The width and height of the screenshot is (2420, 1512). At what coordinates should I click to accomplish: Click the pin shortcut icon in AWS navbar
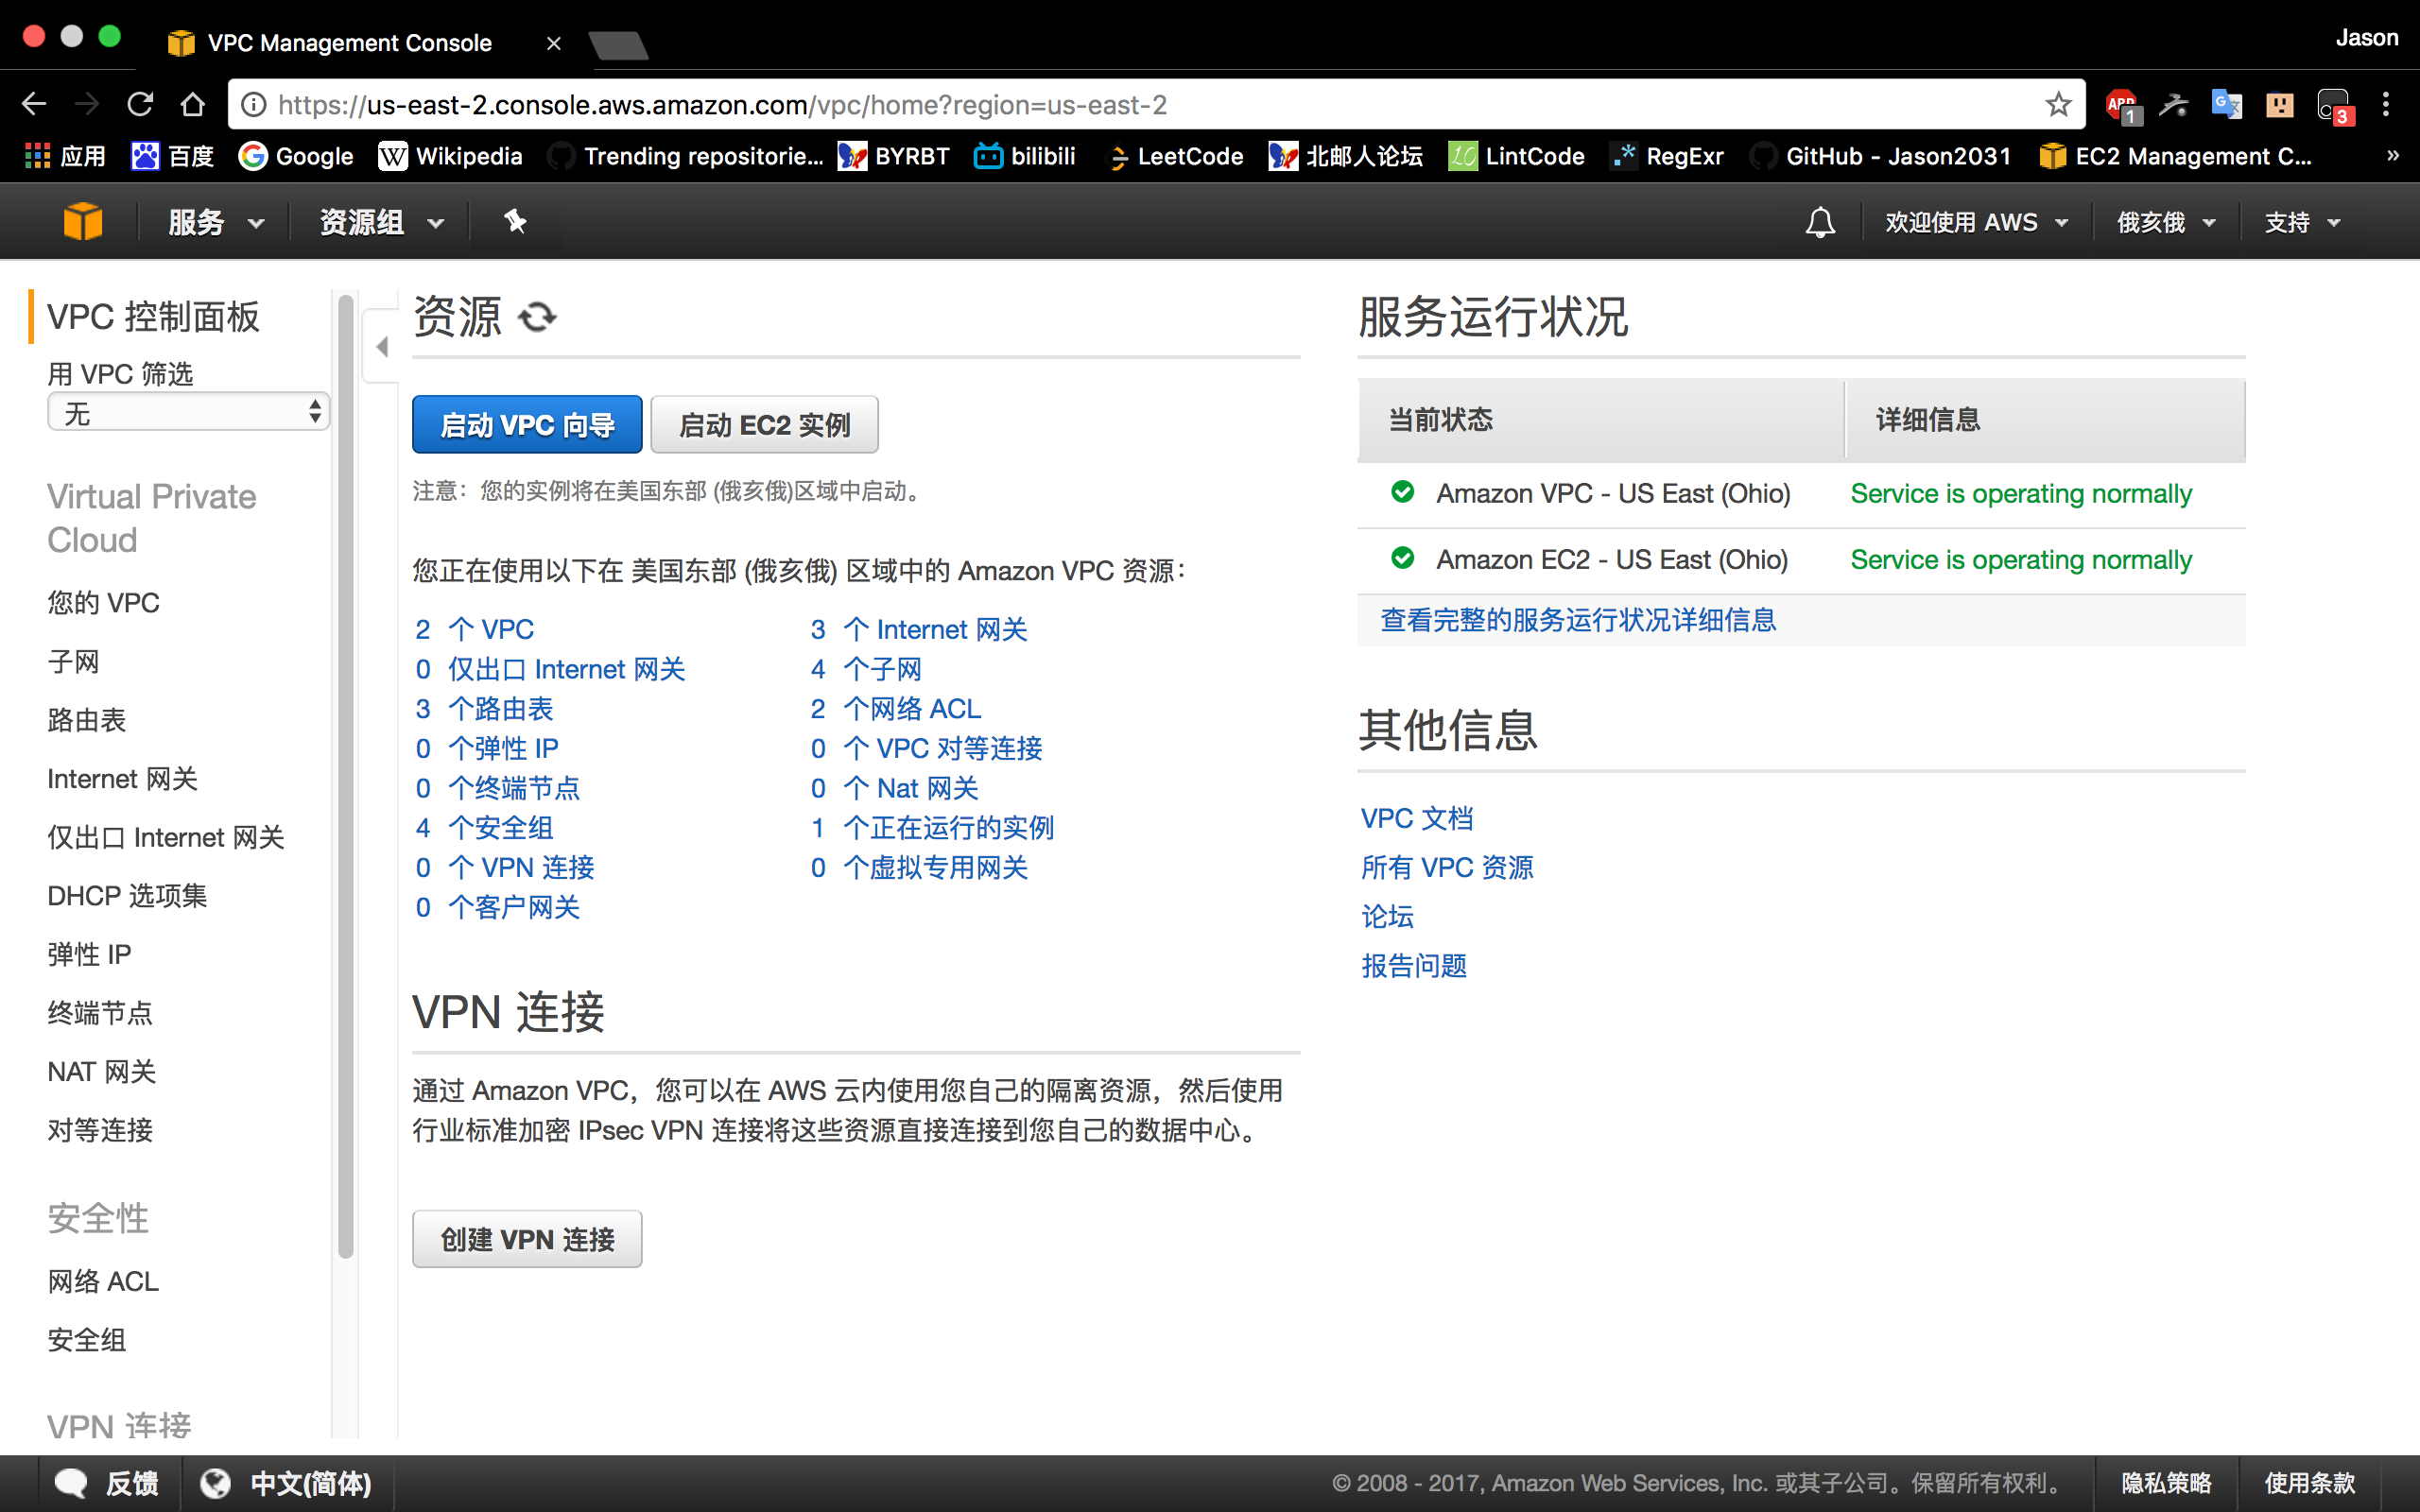tap(515, 221)
